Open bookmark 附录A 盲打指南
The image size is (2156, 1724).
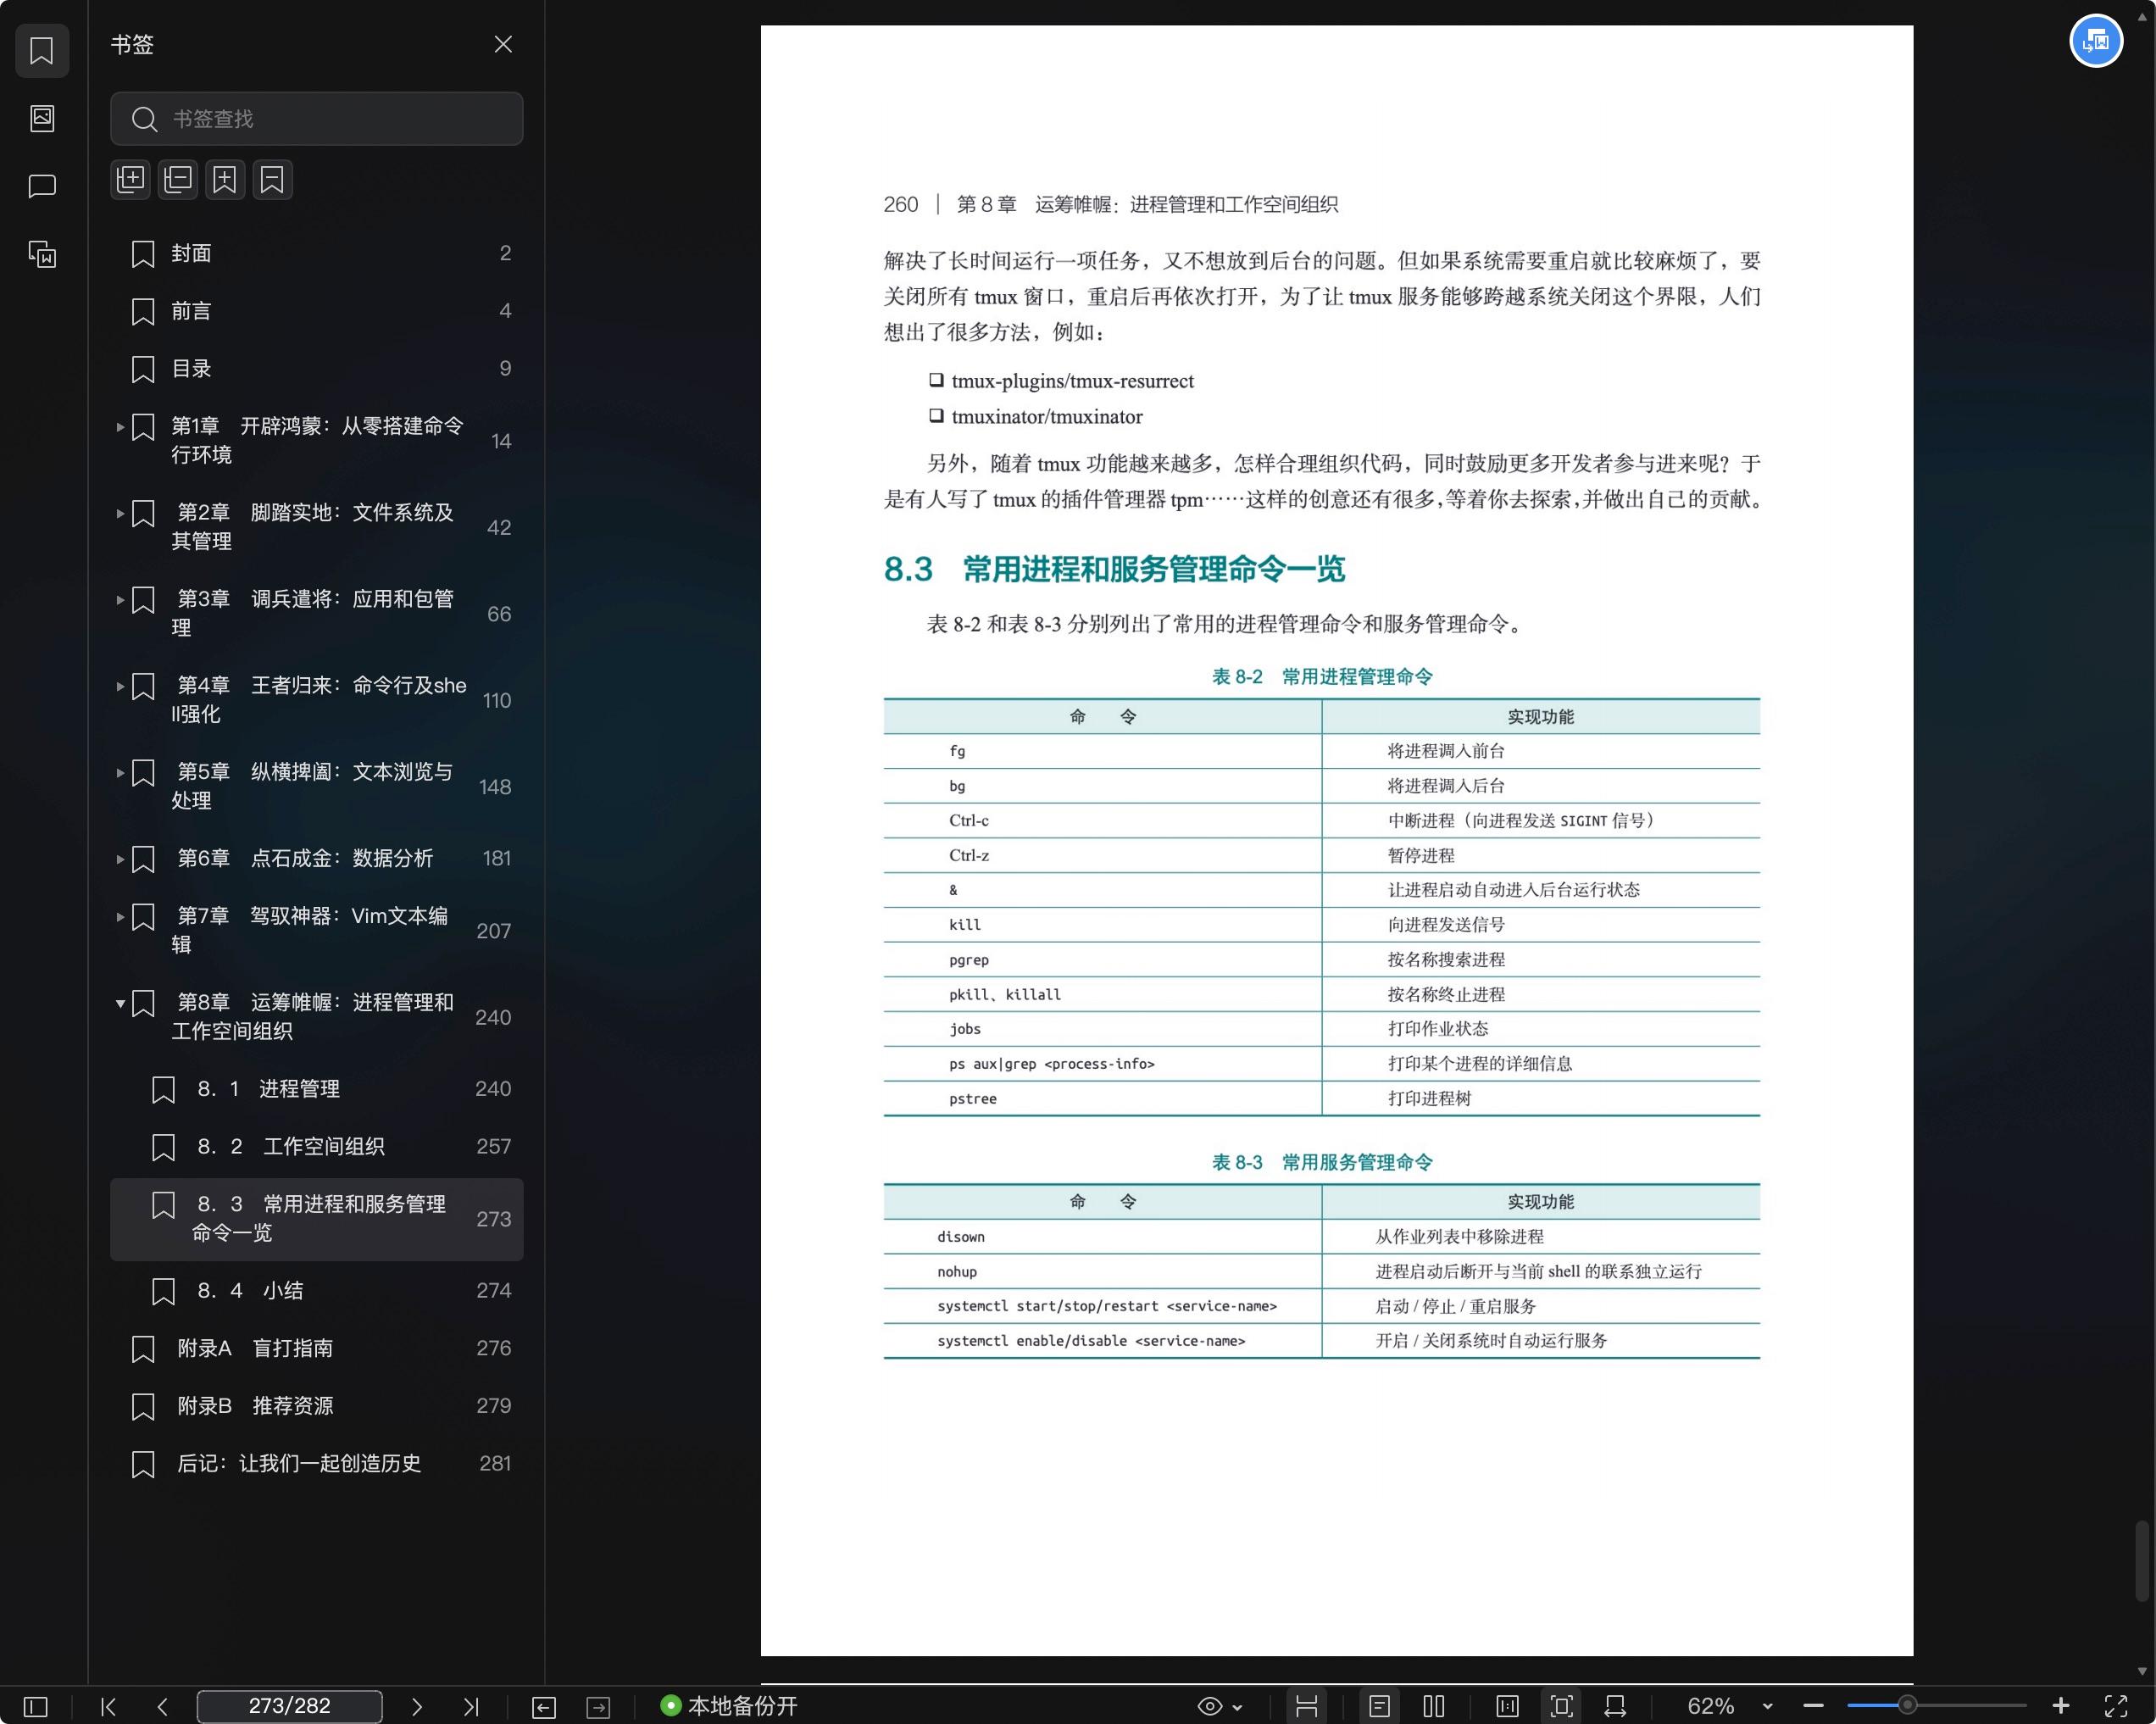[316, 1348]
